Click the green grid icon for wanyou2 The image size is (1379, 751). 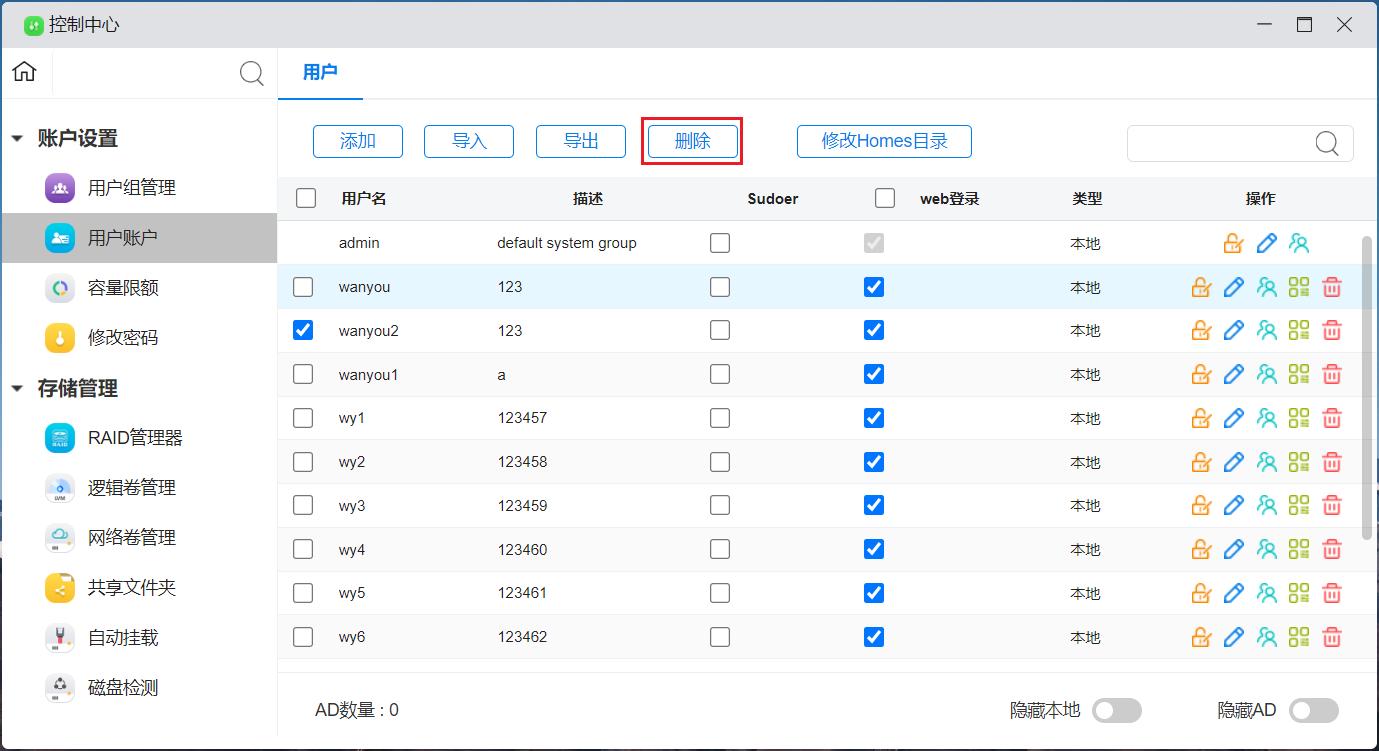point(1299,331)
